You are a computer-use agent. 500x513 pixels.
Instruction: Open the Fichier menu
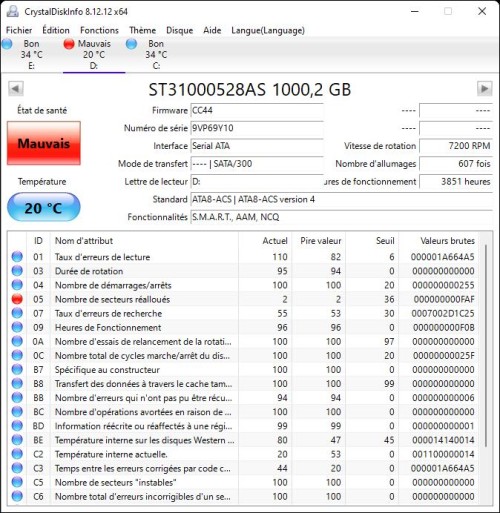pyautogui.click(x=19, y=30)
